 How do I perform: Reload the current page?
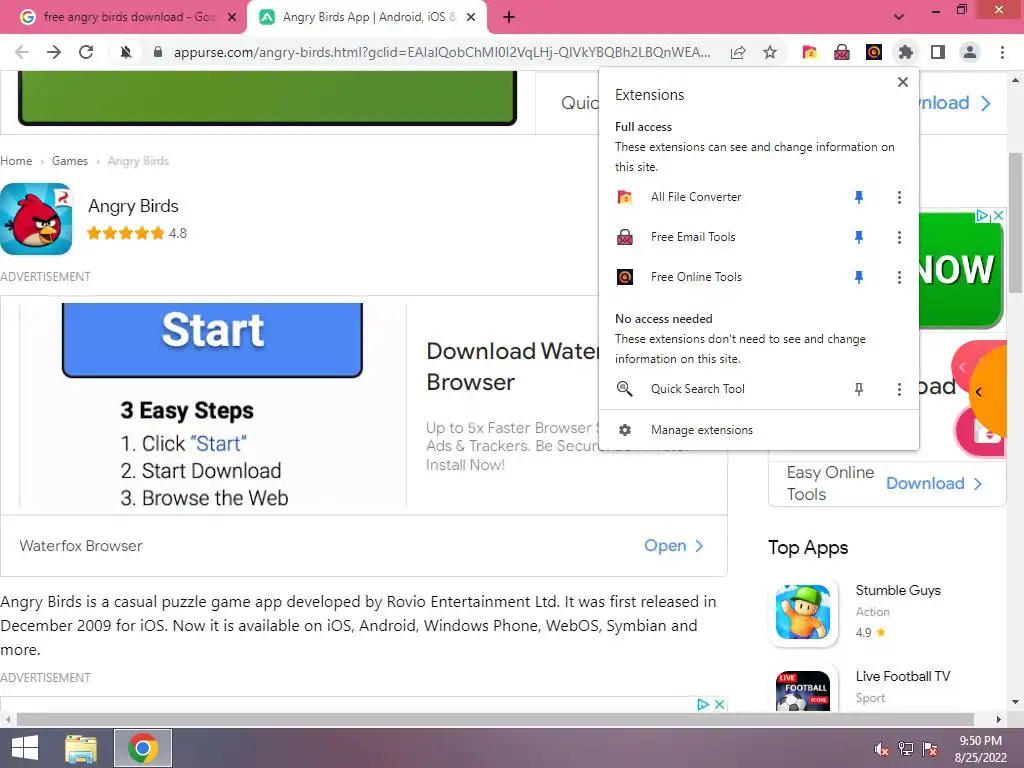86,52
